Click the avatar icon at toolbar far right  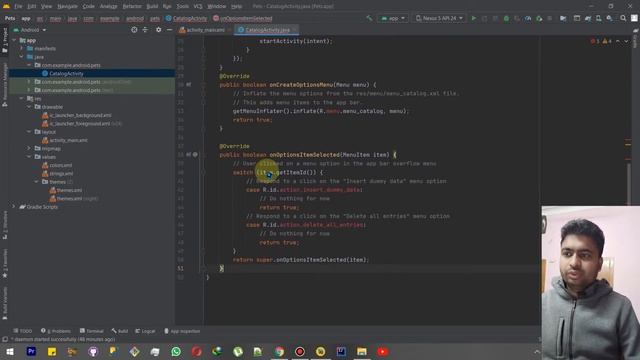(634, 18)
